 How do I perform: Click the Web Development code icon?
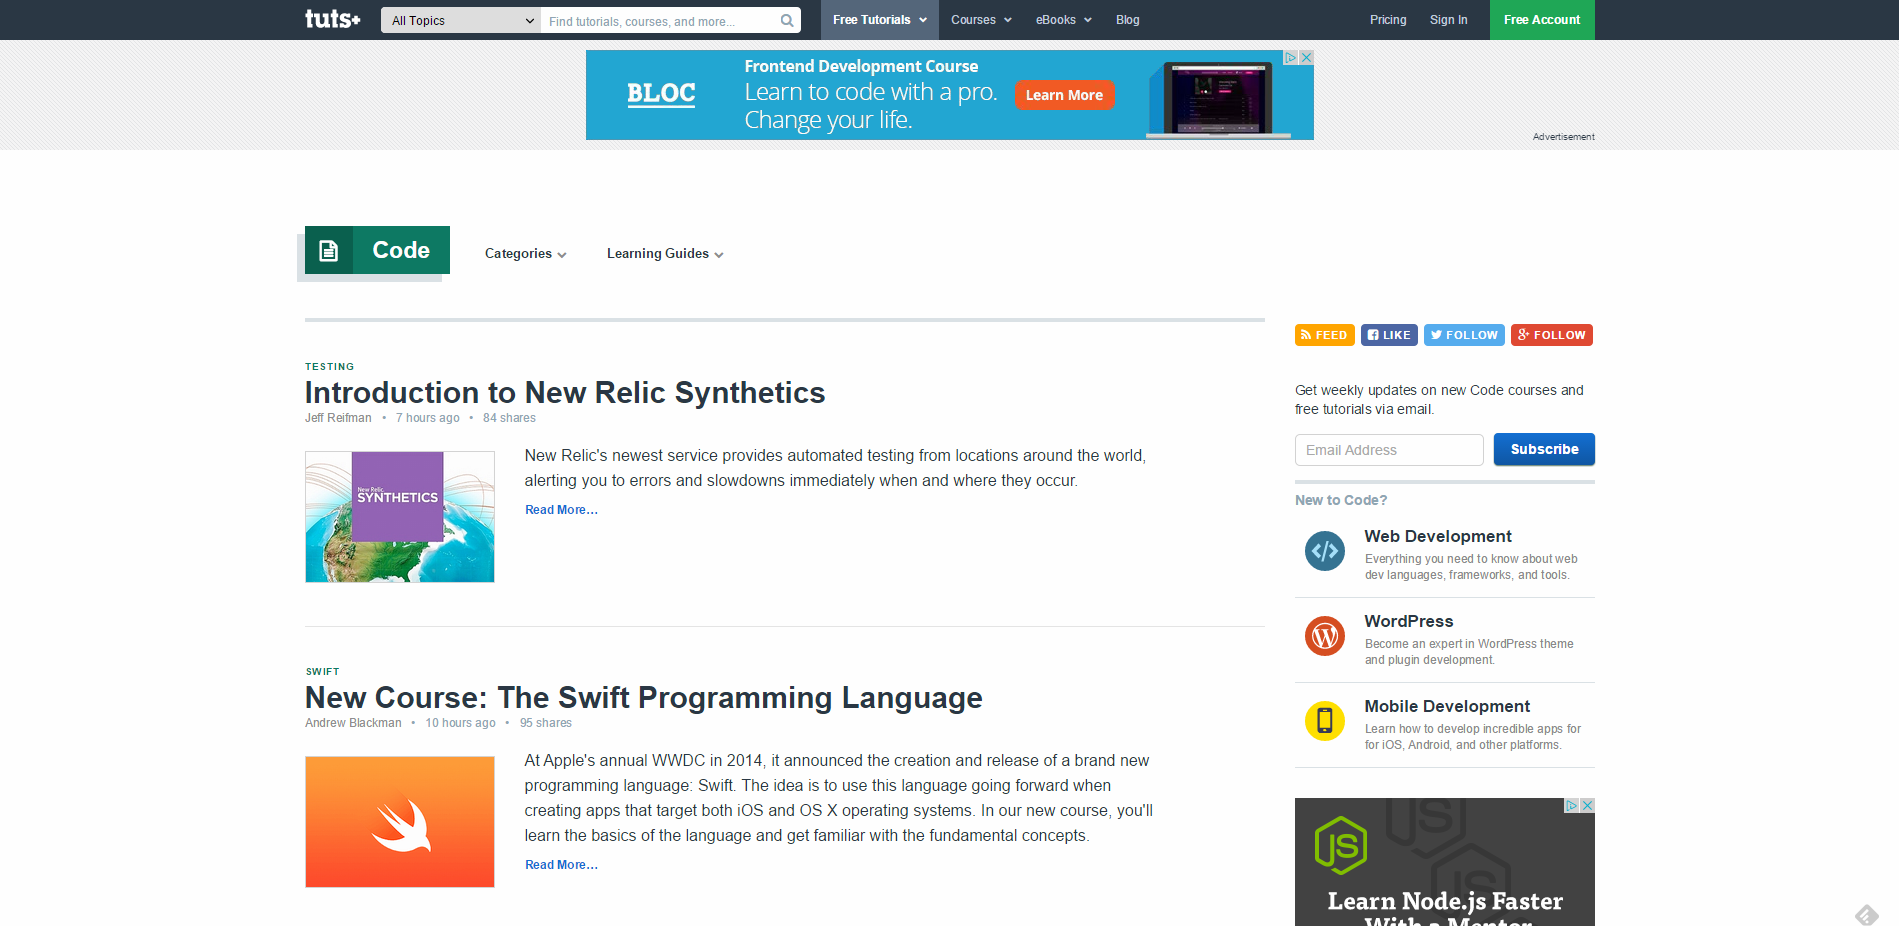tap(1325, 551)
